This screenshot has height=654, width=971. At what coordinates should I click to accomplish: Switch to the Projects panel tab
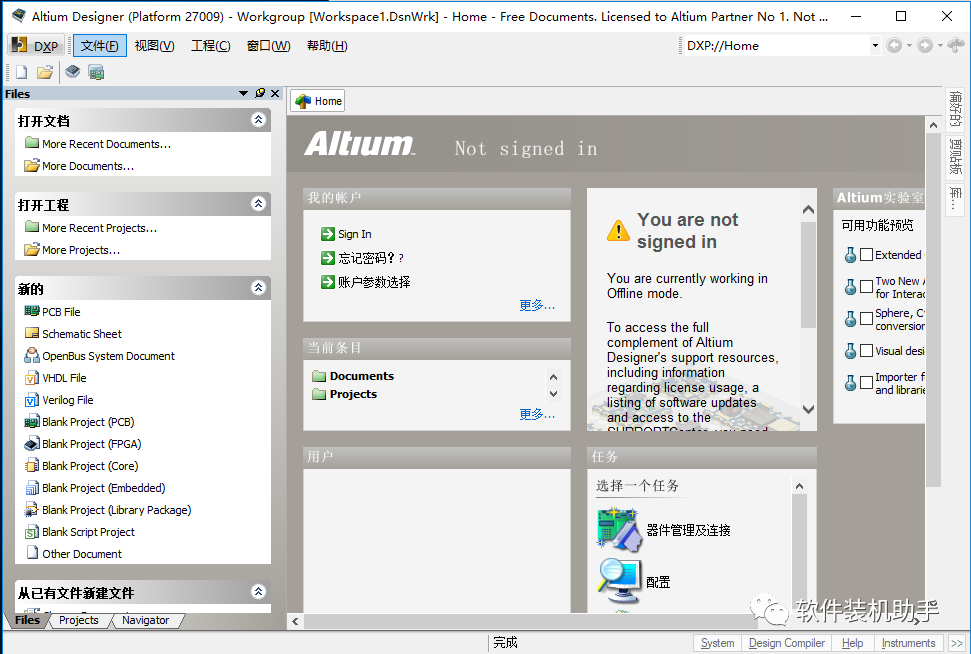pyautogui.click(x=79, y=620)
